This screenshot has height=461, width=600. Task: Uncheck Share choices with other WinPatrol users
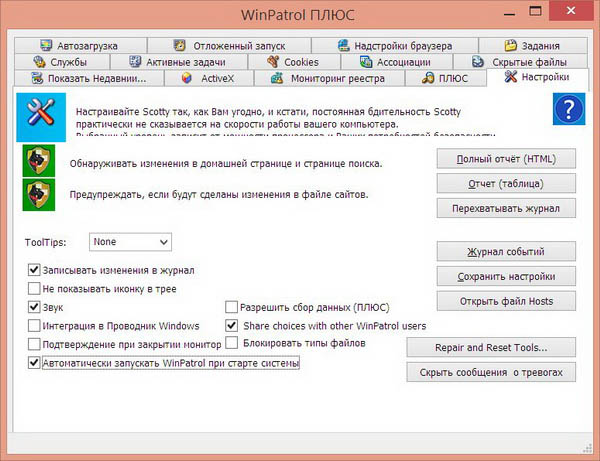coord(231,326)
